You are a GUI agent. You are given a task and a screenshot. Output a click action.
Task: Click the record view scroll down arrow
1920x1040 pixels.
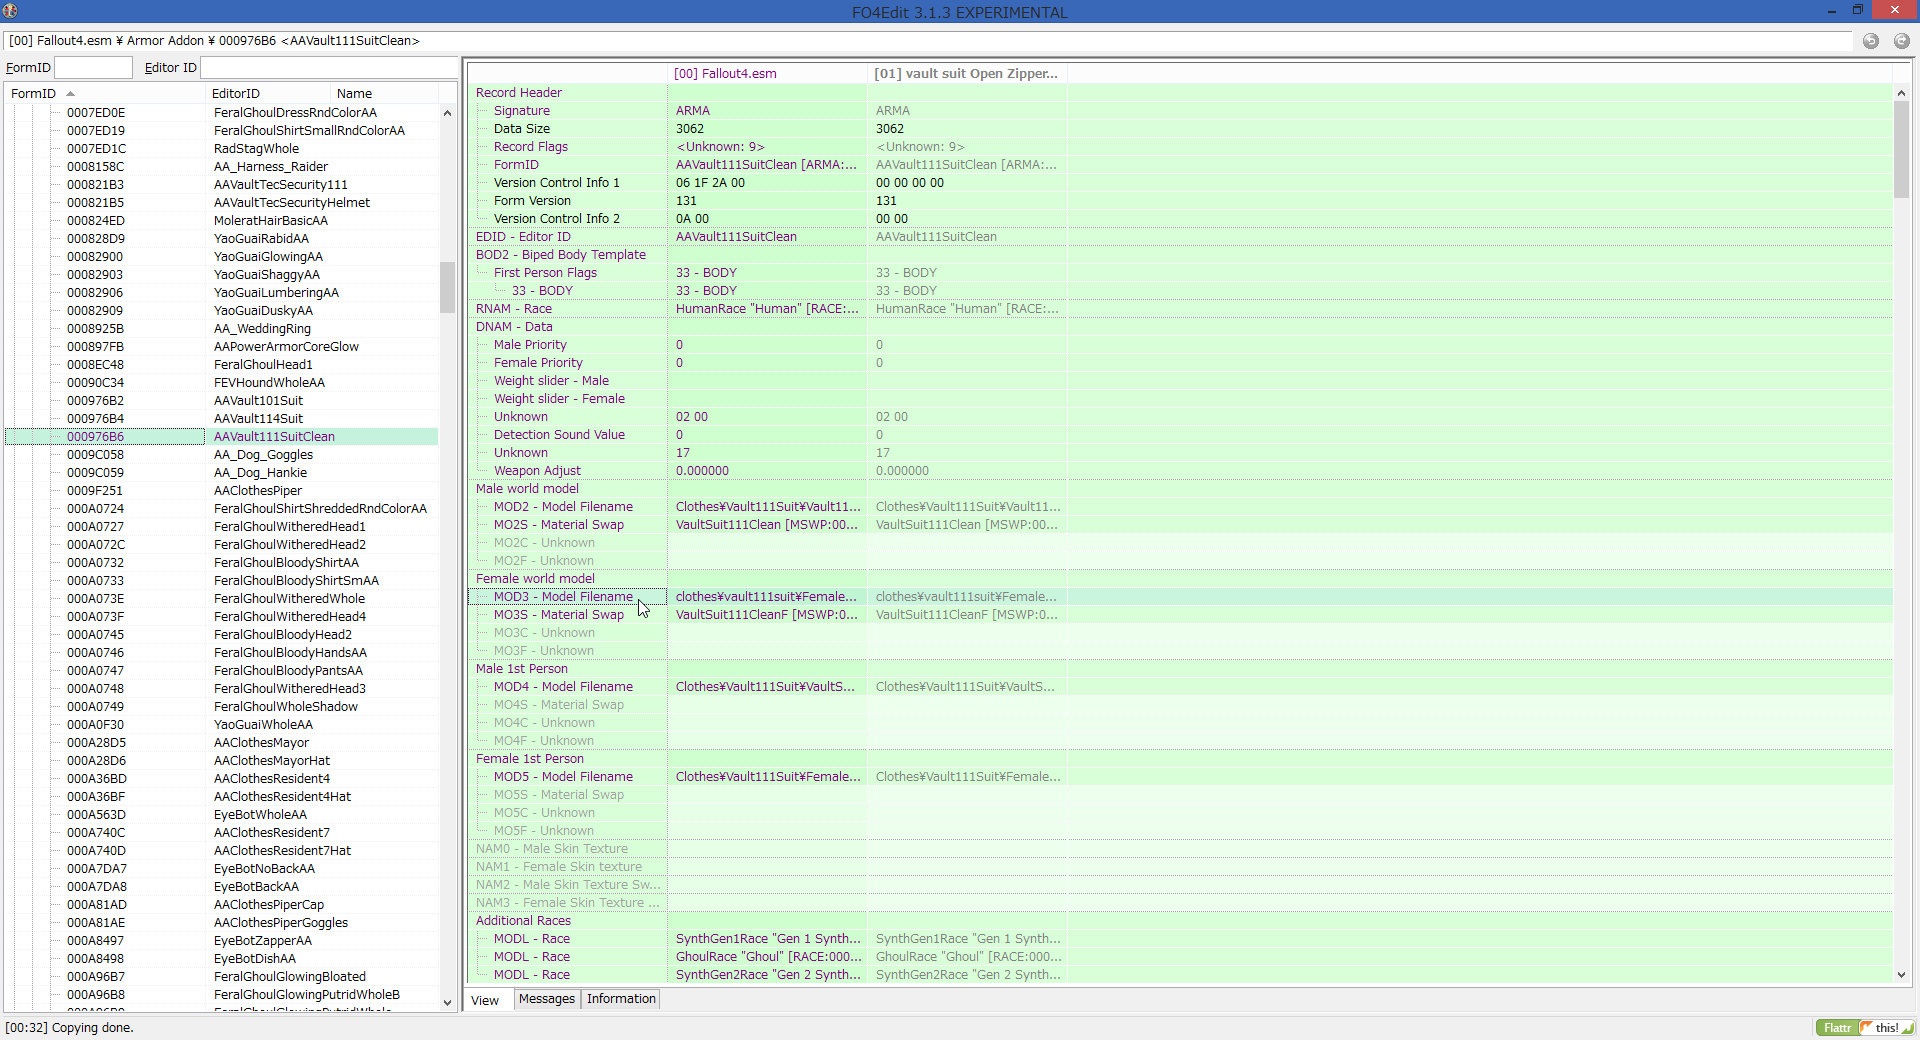click(1901, 975)
